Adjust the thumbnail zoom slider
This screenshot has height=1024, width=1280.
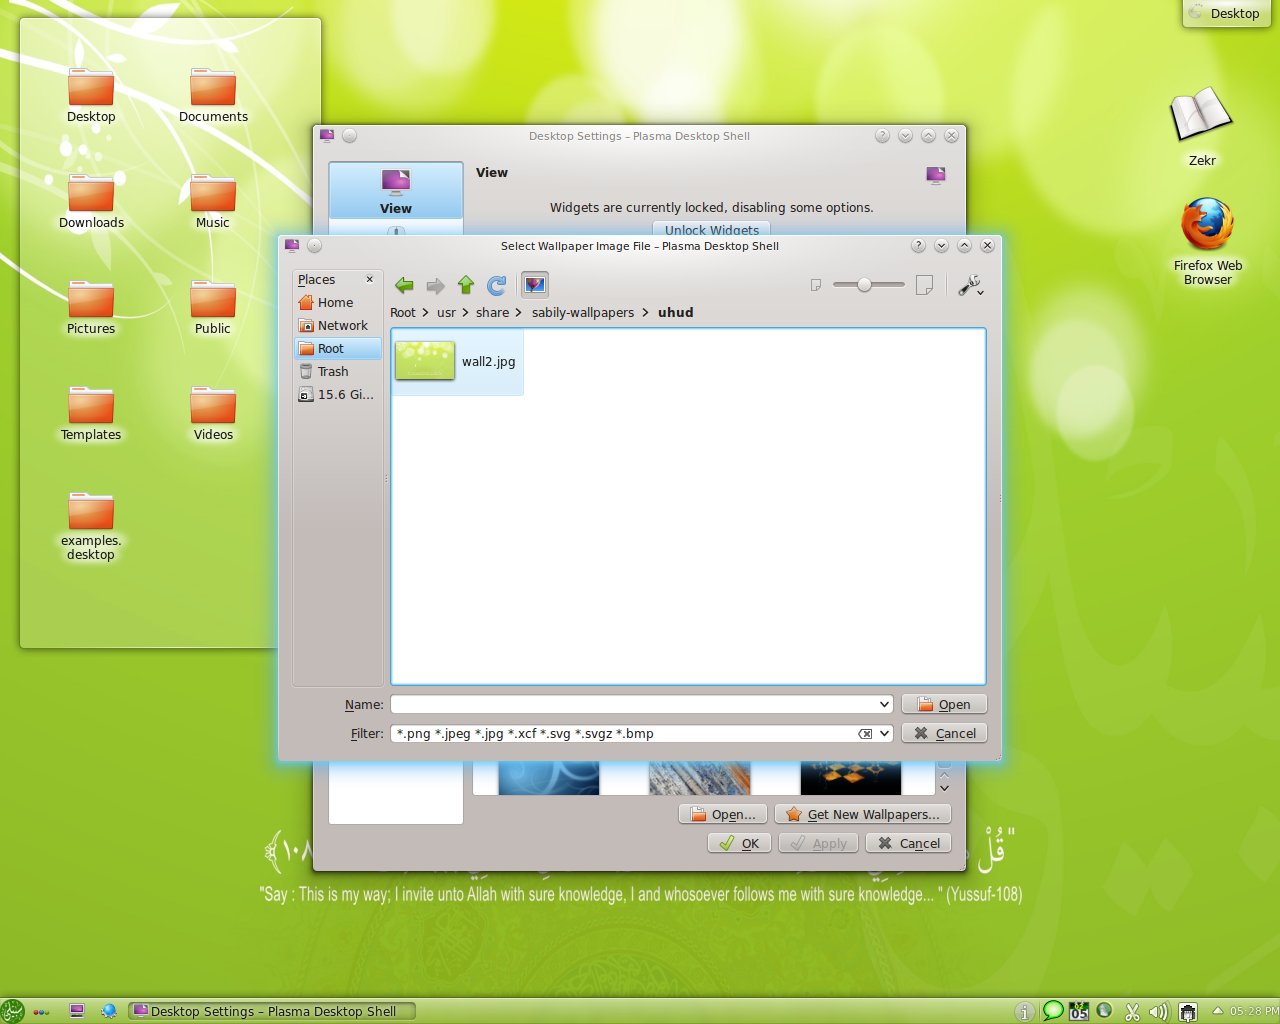tap(862, 284)
